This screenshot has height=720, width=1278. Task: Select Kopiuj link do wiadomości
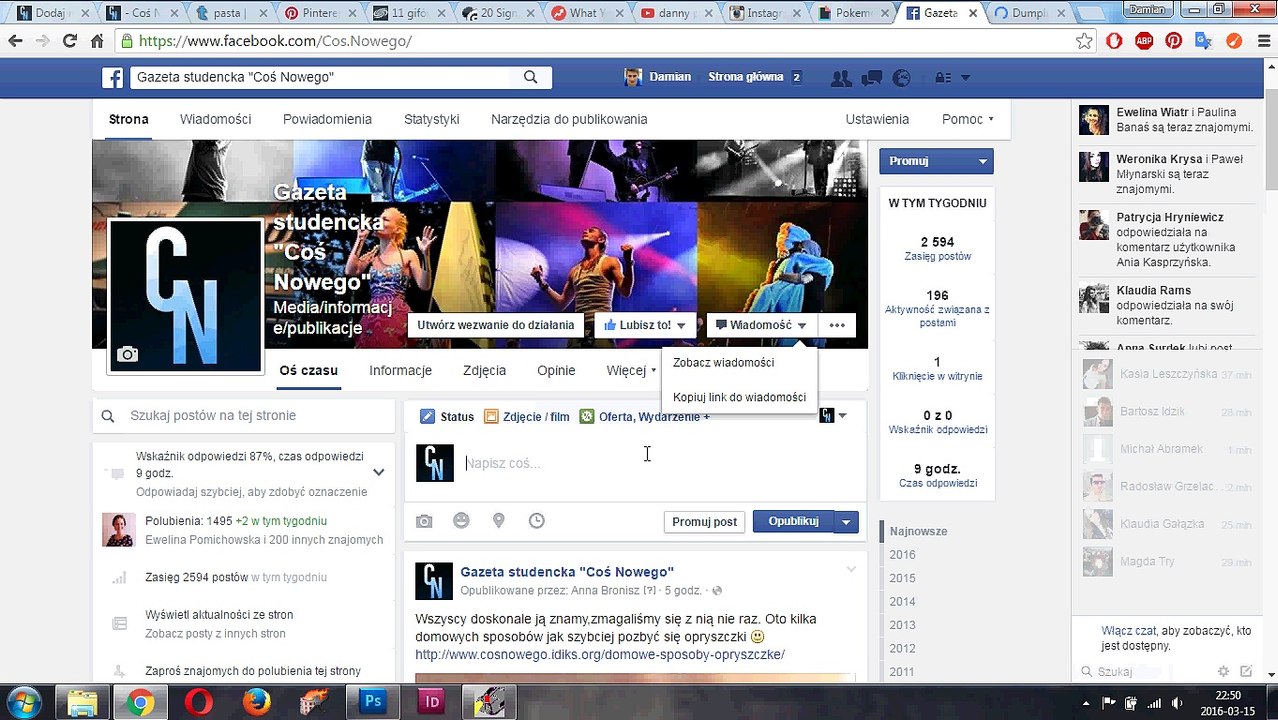[739, 397]
